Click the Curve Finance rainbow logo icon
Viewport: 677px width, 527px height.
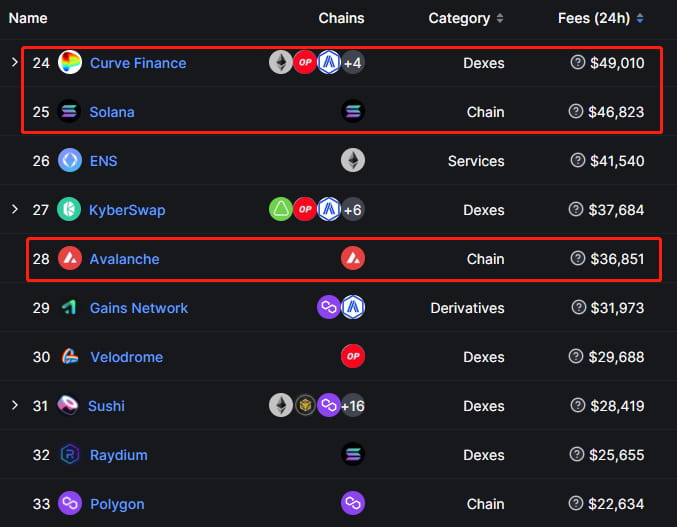[x=70, y=63]
